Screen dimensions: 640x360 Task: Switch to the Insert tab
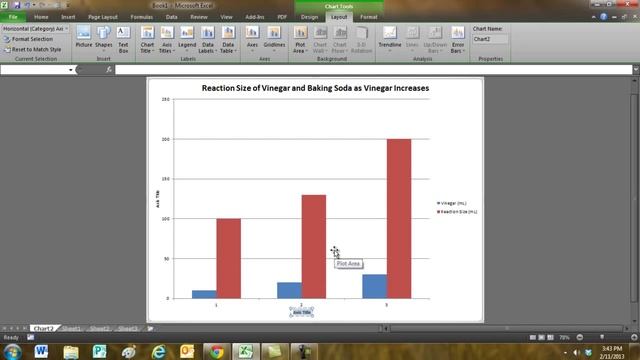tap(68, 17)
